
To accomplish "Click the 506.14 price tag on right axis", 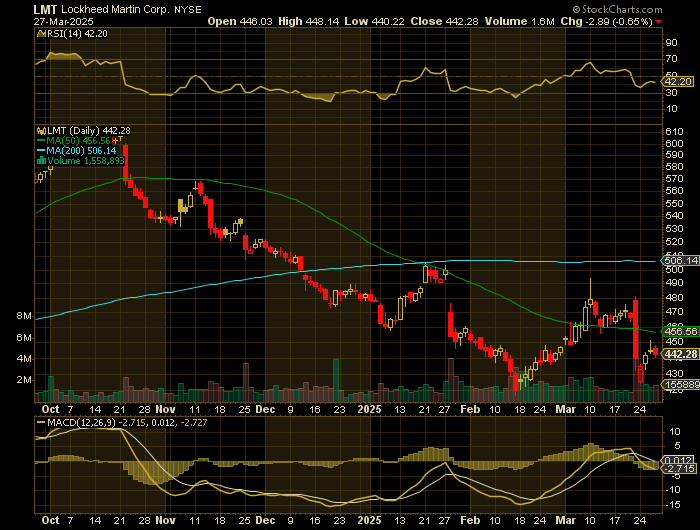I will pyautogui.click(x=681, y=260).
